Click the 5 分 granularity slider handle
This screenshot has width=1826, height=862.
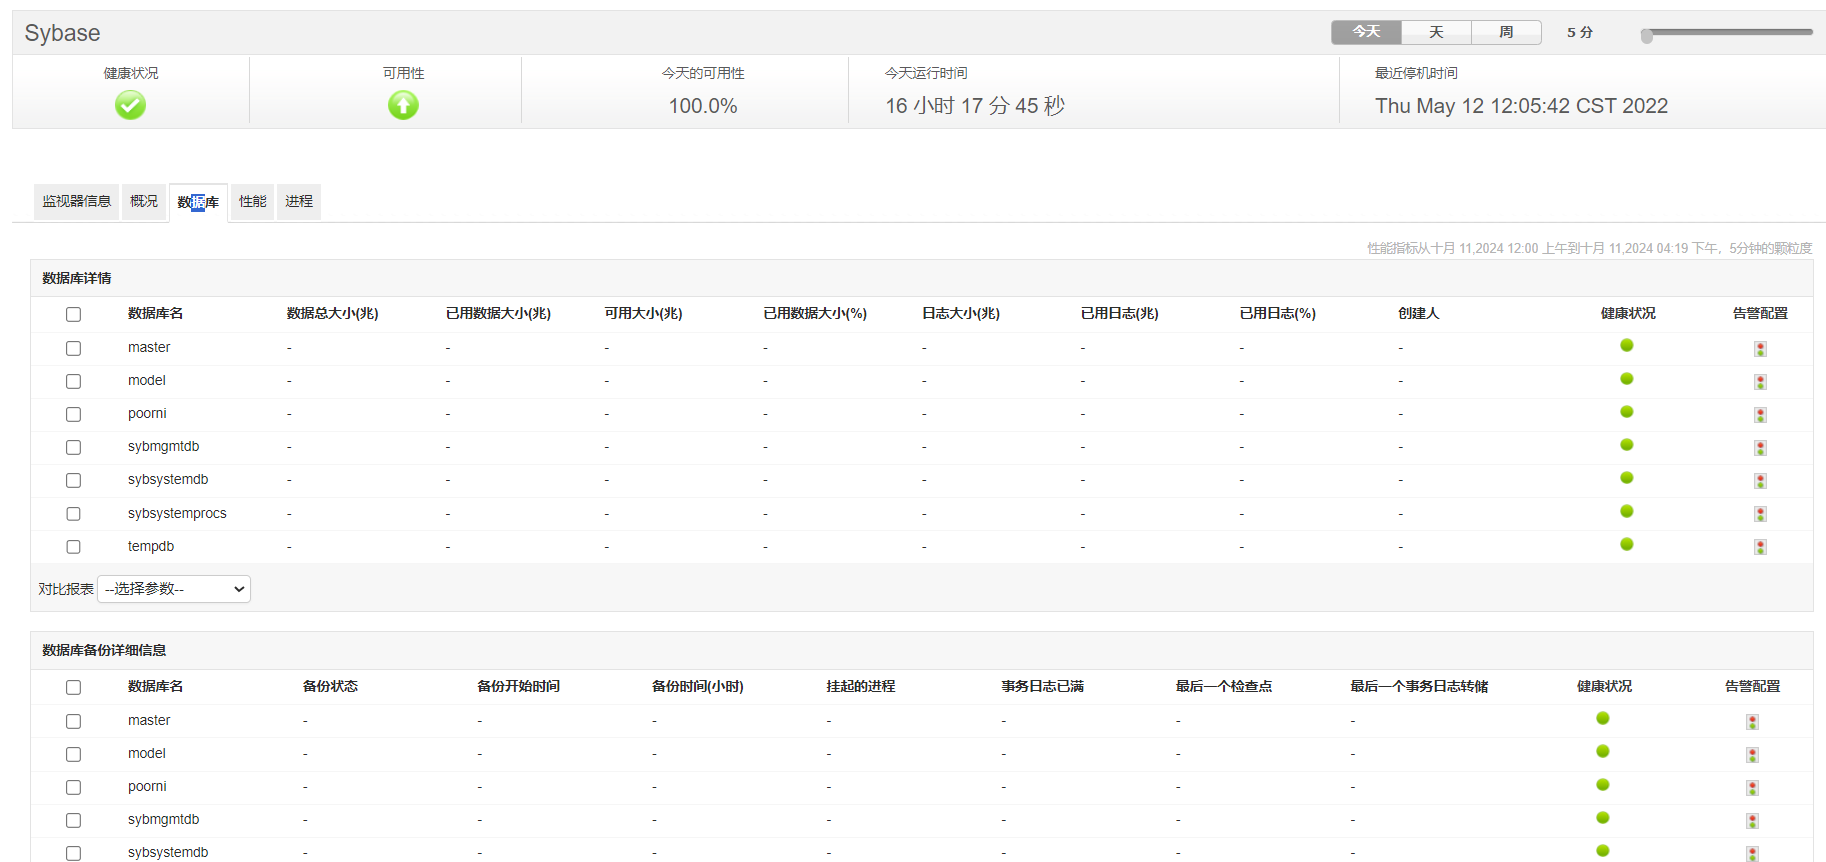[x=1647, y=36]
